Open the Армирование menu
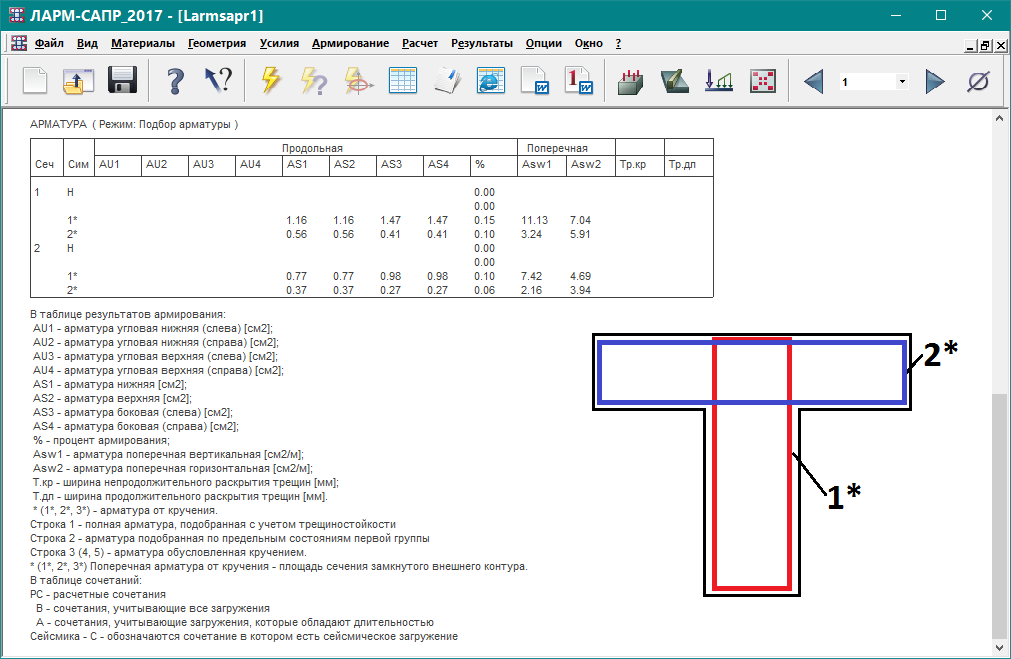The image size is (1011, 659). [350, 44]
